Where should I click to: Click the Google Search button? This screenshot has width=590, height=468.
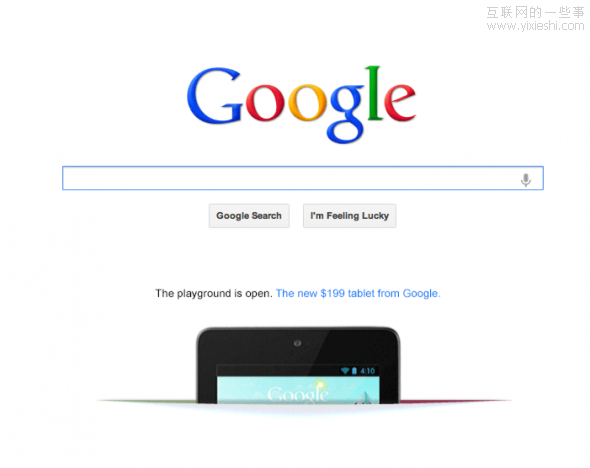pos(249,216)
